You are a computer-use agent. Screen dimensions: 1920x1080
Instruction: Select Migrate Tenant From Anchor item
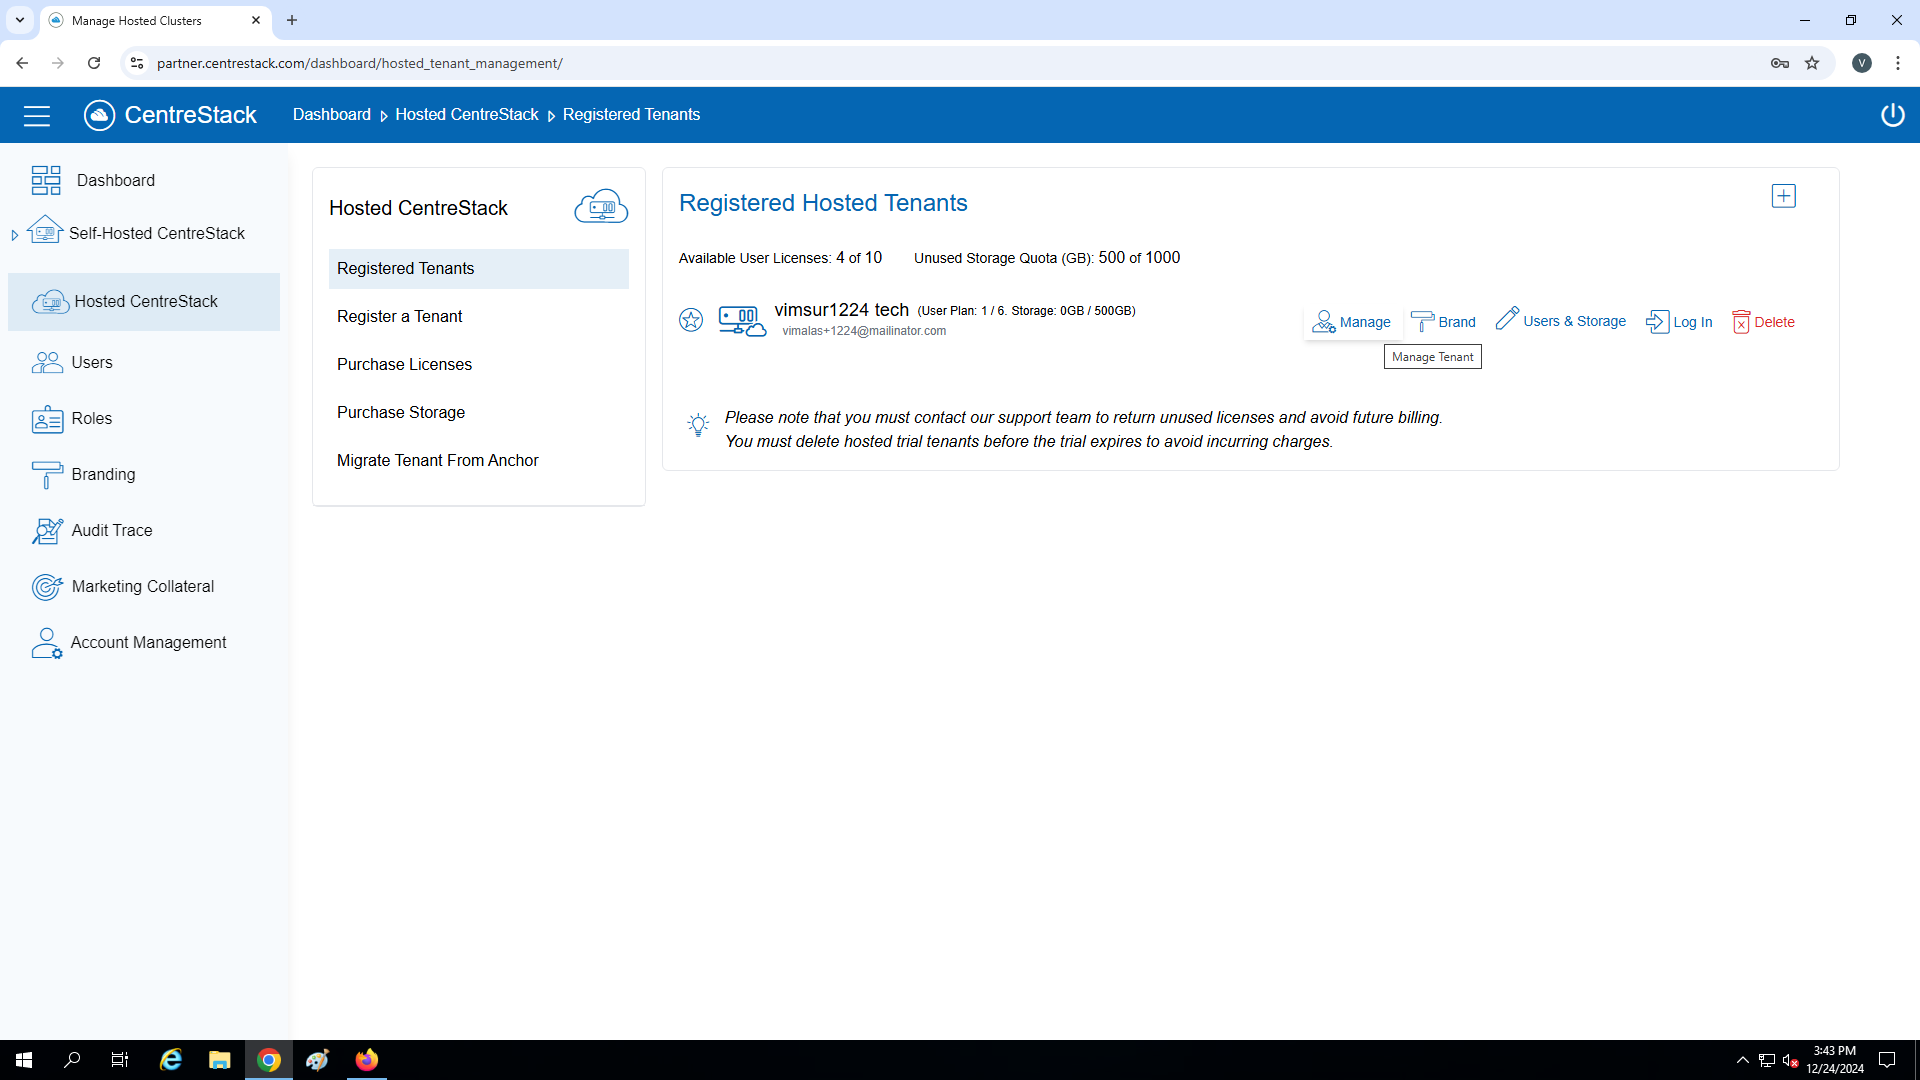pyautogui.click(x=478, y=461)
